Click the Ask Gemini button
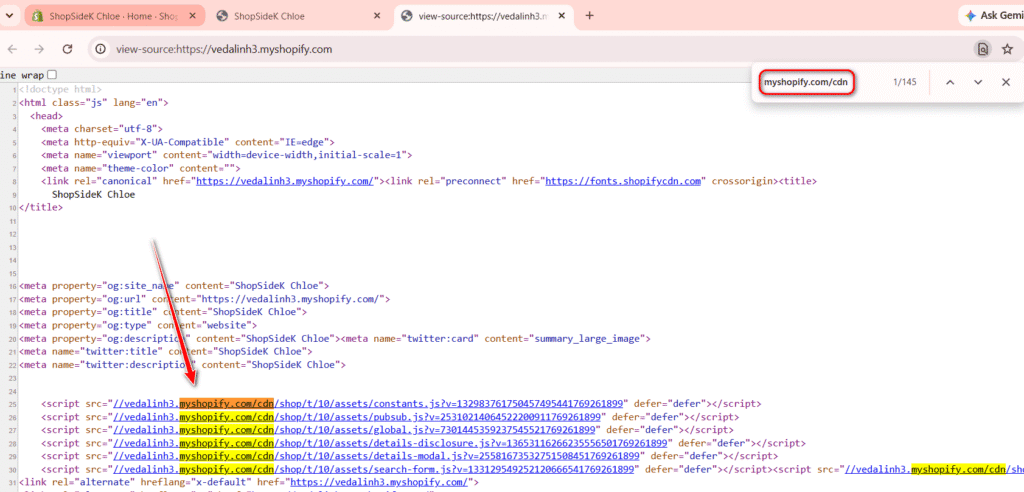Image resolution: width=1024 pixels, height=492 pixels. 991,16
